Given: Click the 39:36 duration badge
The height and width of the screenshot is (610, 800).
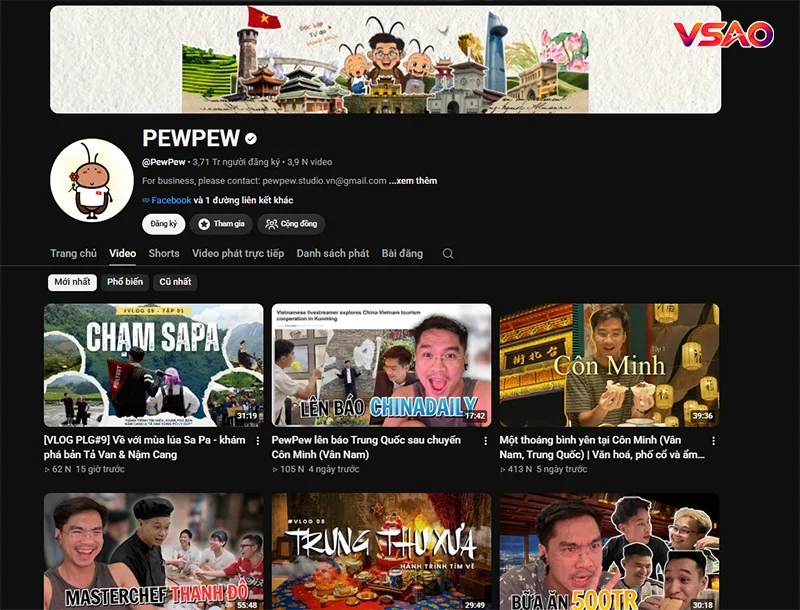Looking at the screenshot, I should click(703, 416).
